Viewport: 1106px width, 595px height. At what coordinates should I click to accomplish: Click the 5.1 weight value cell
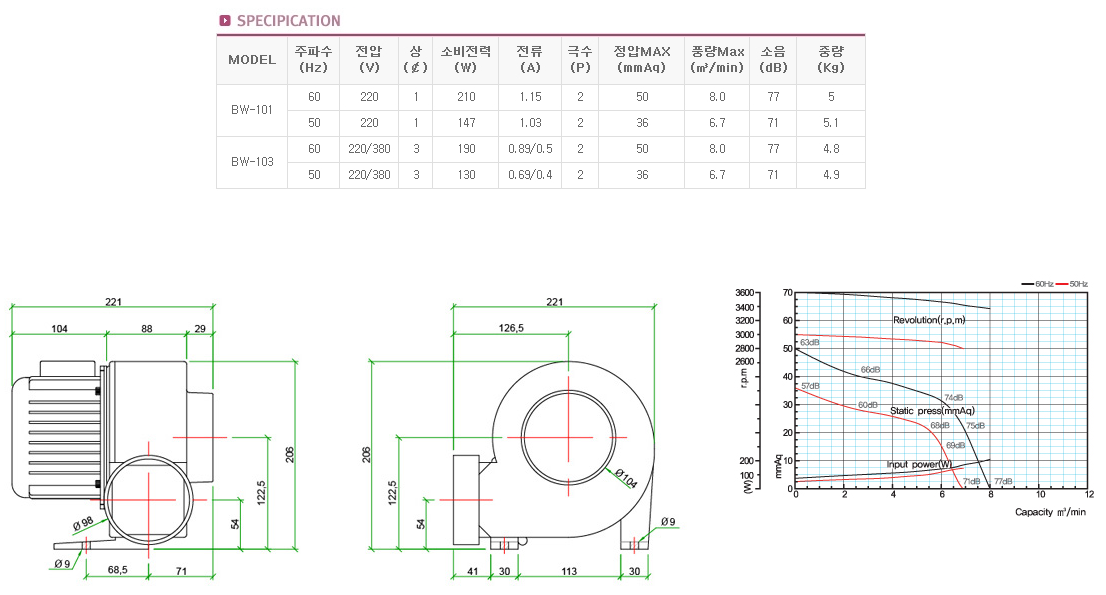[830, 123]
